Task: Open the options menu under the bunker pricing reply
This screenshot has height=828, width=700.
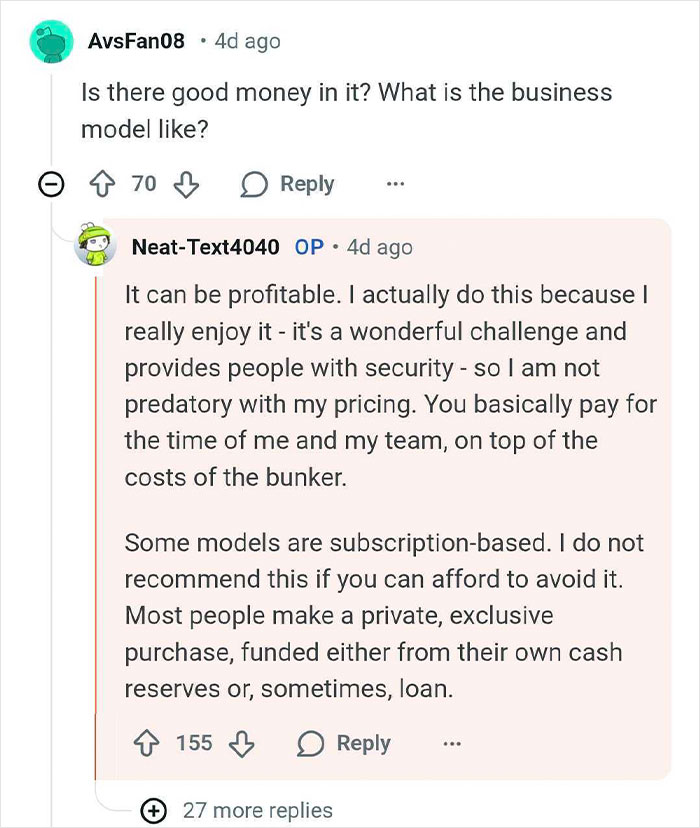Action: tap(453, 744)
